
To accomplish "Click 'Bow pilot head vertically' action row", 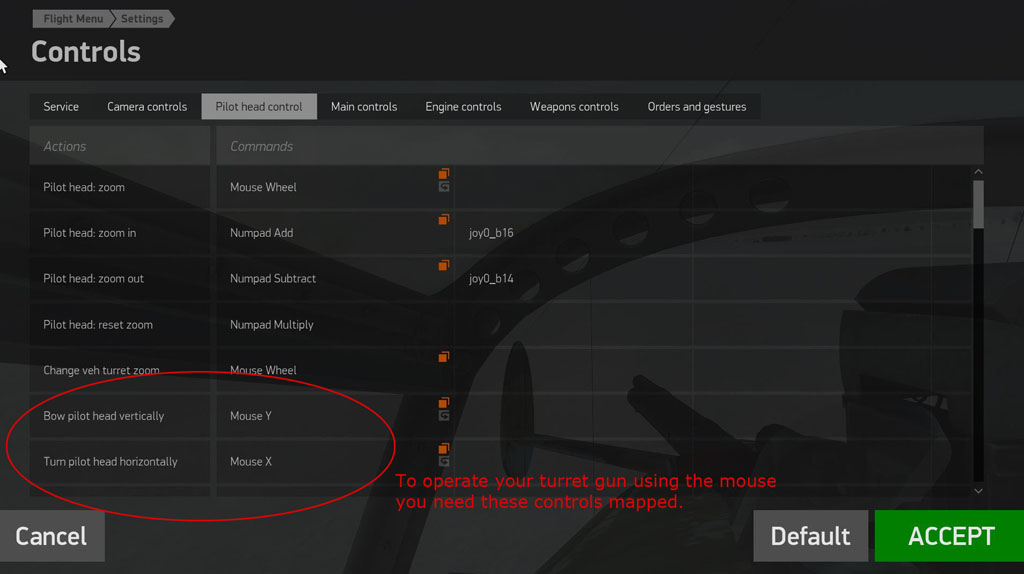I will [x=120, y=416].
